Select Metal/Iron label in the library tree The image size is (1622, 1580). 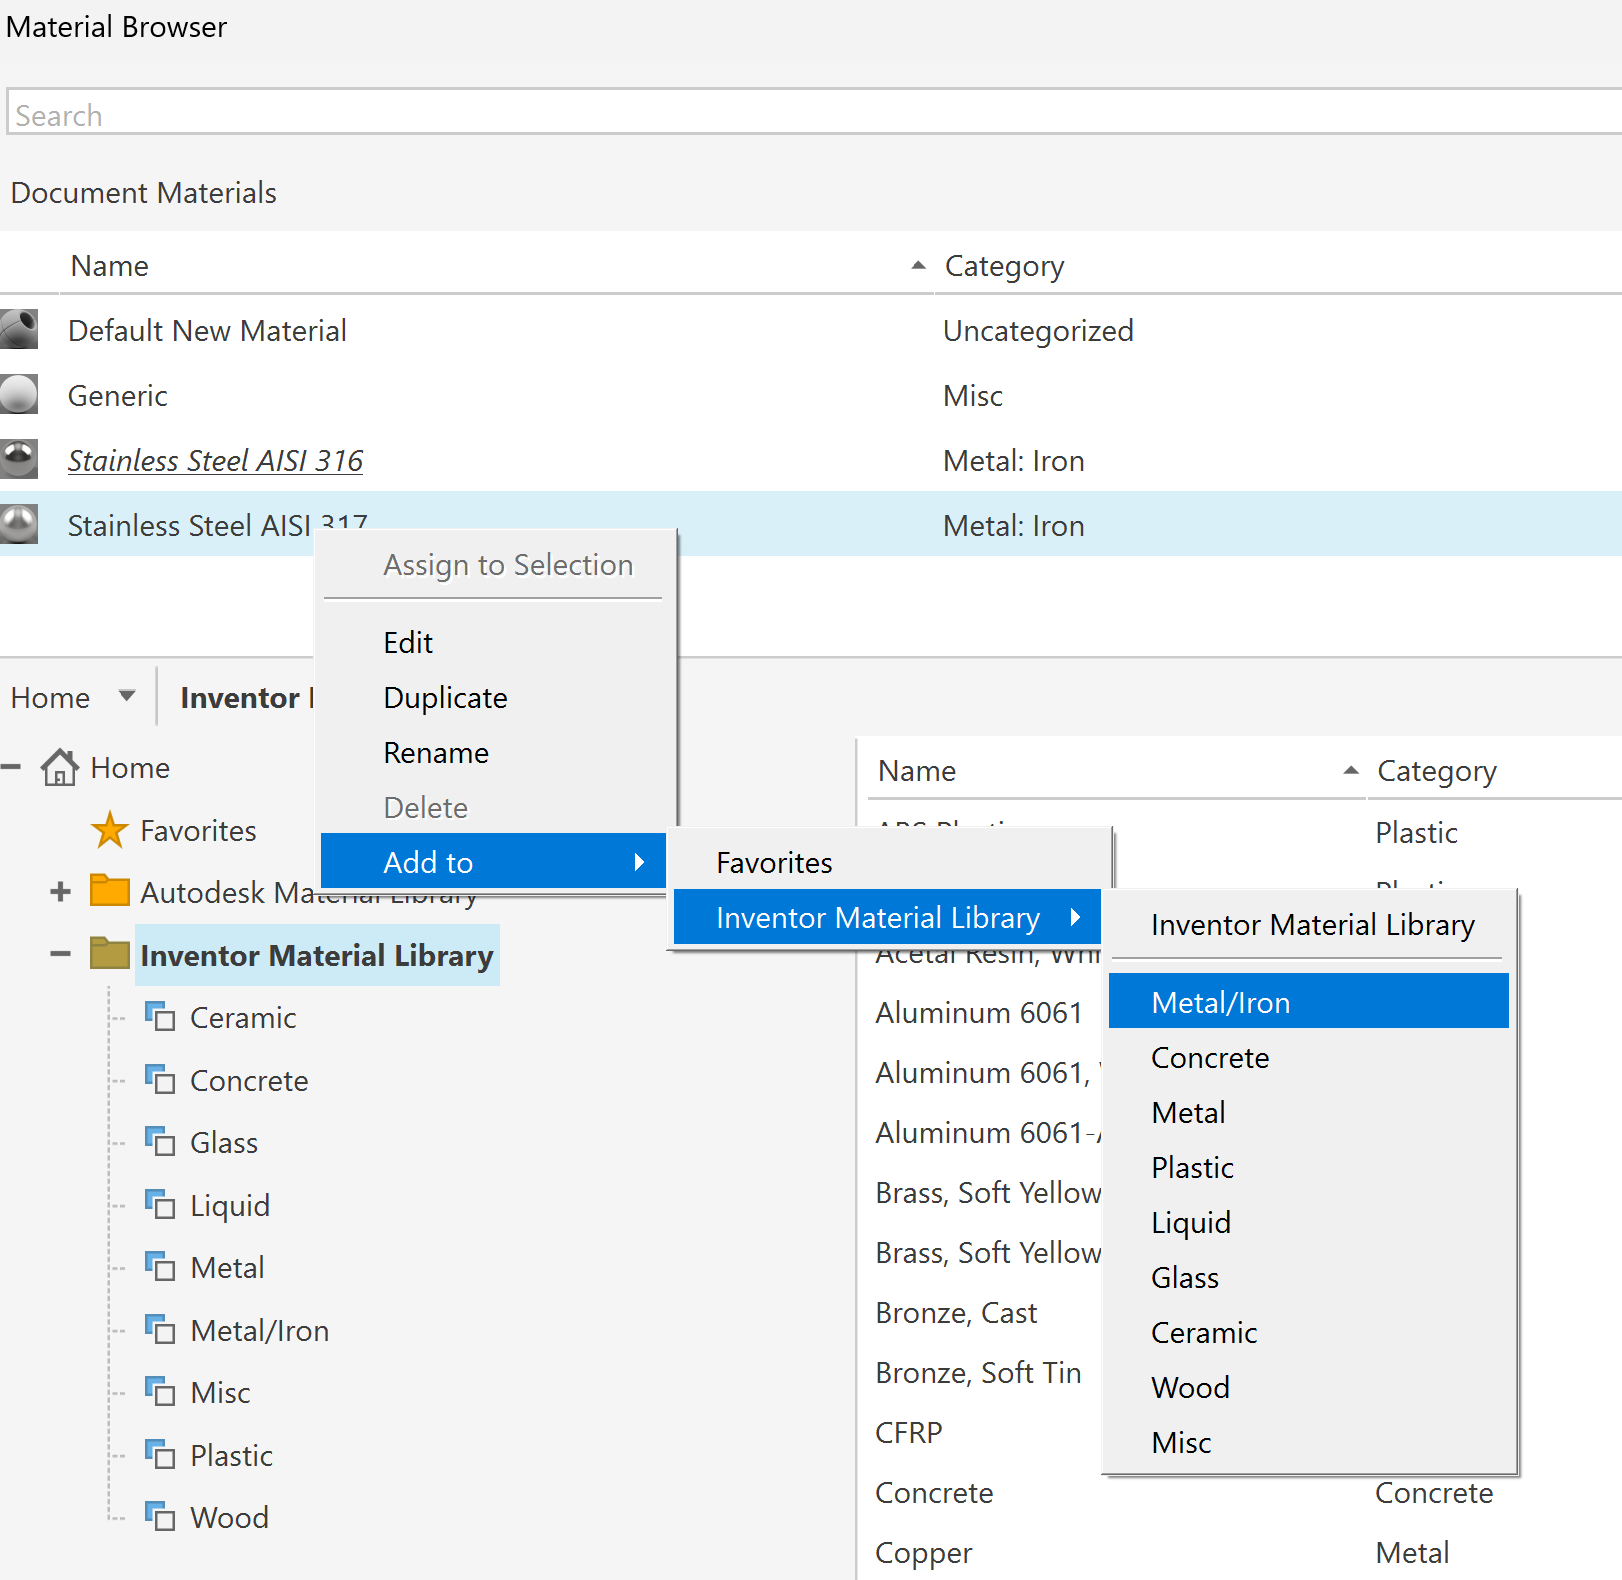pos(260,1330)
